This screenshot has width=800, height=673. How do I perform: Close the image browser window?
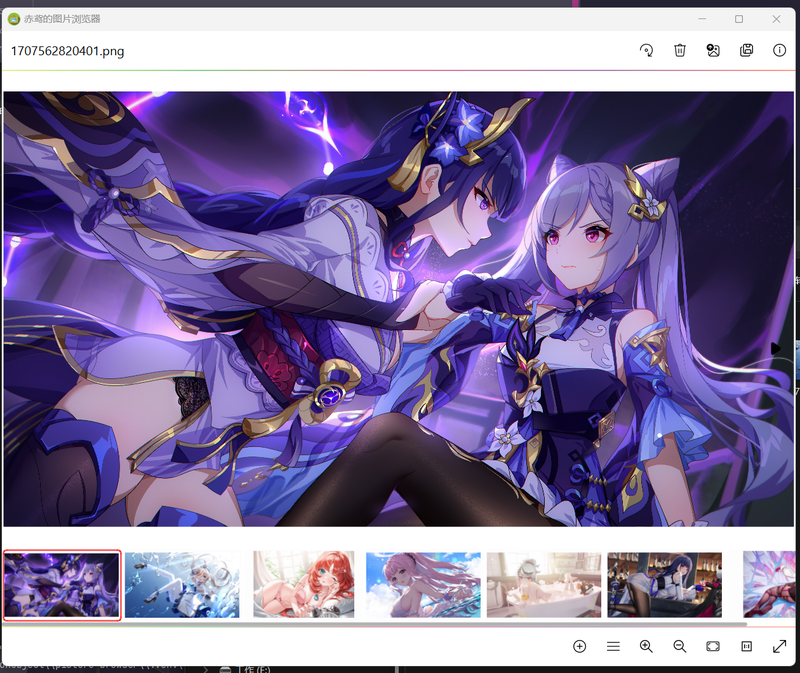[x=776, y=19]
